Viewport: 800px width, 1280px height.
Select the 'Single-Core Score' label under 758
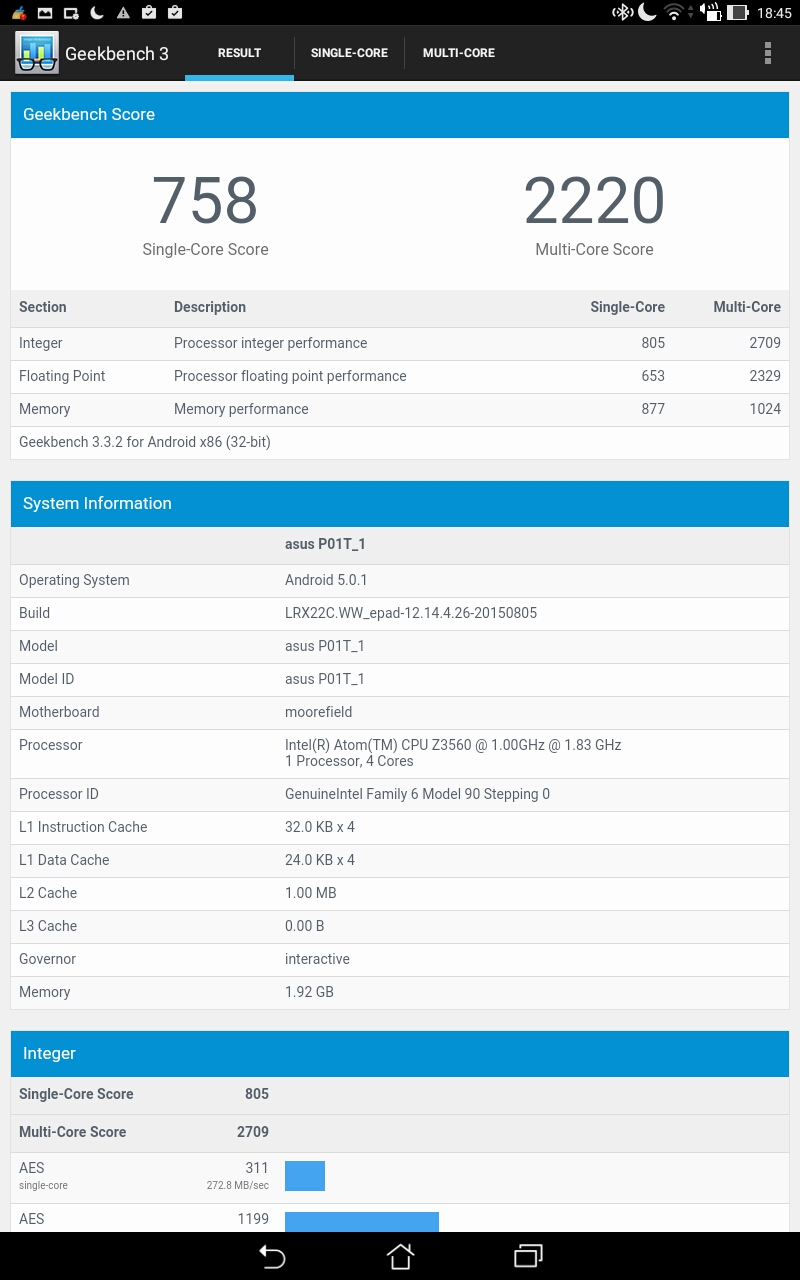pyautogui.click(x=205, y=250)
